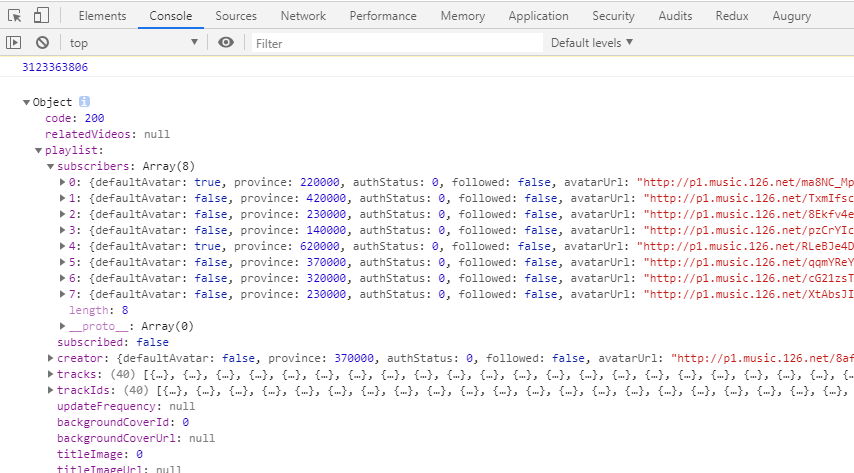Switch to the Elements tab
This screenshot has height=473, width=854.
click(x=102, y=16)
